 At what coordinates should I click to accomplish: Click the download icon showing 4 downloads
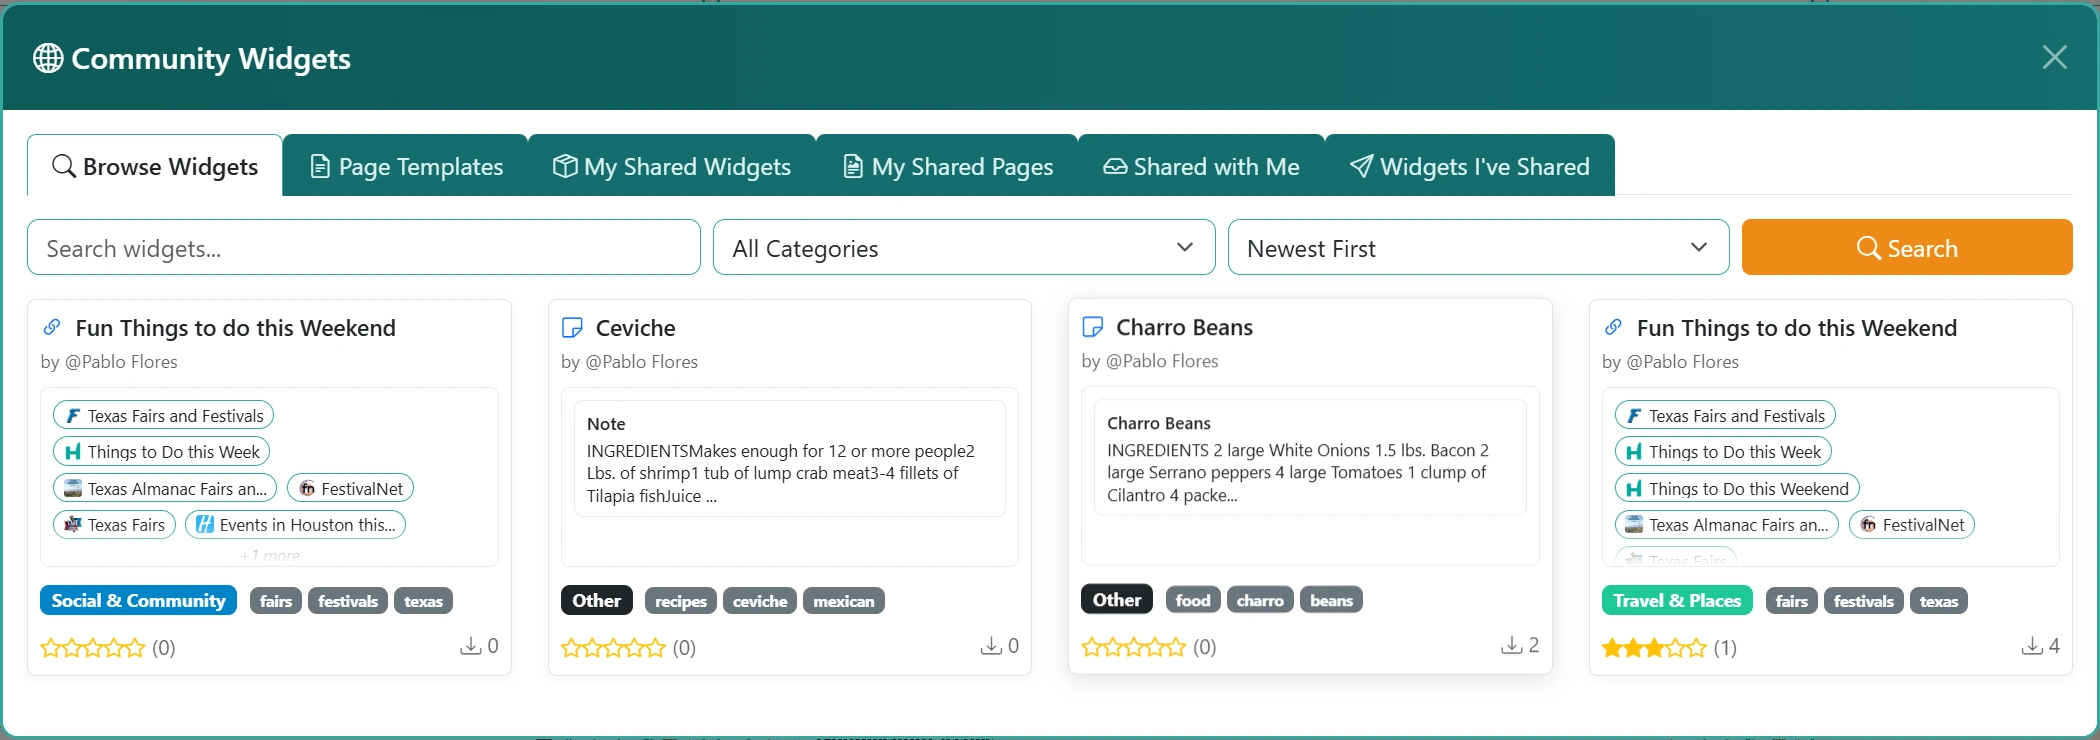click(x=2032, y=646)
